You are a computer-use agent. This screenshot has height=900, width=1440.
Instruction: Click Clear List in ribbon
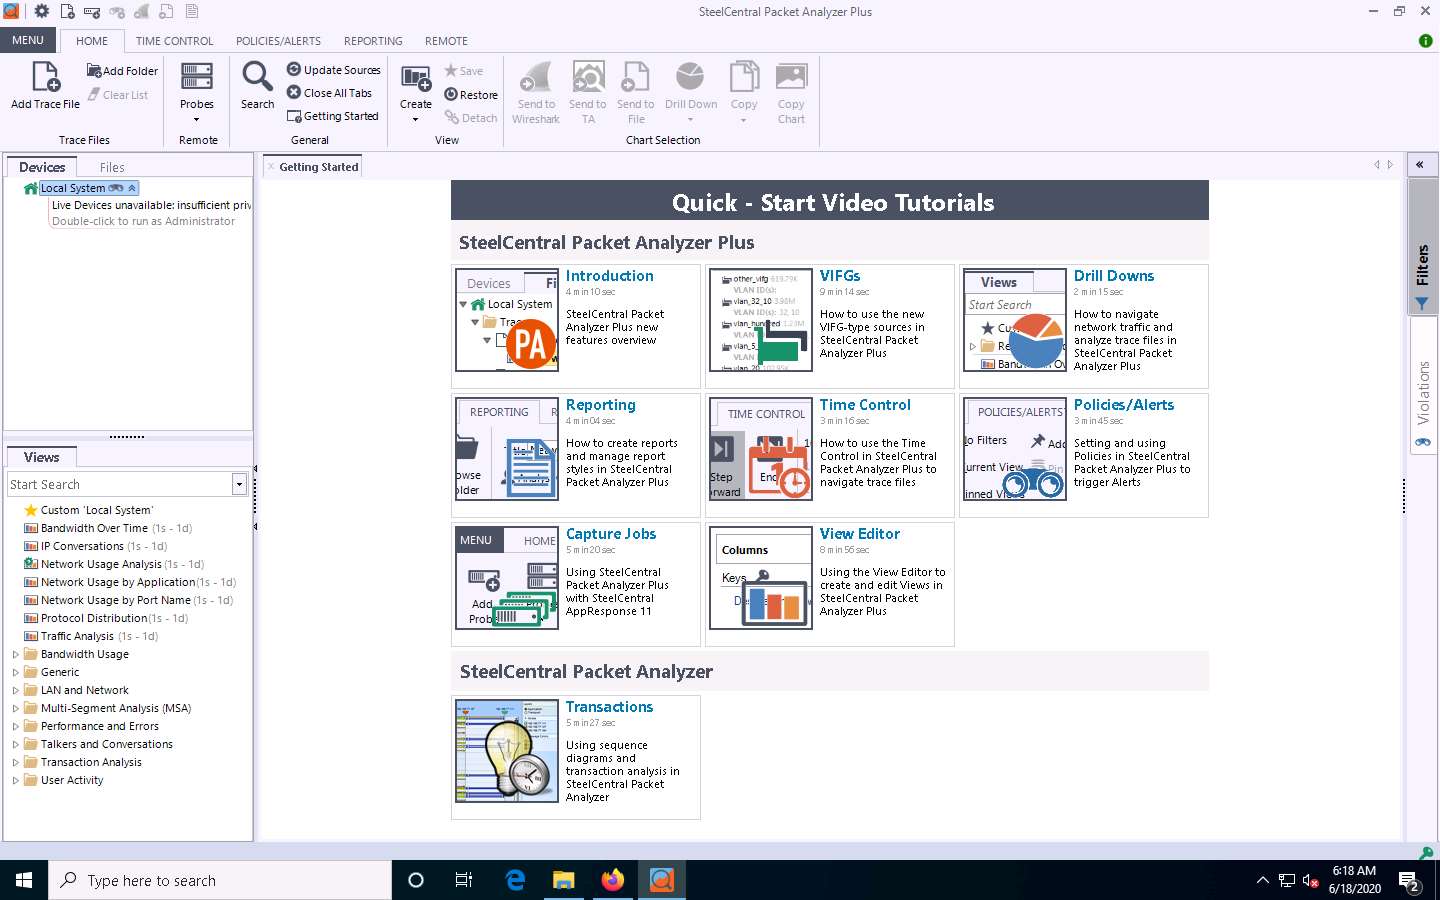point(117,95)
